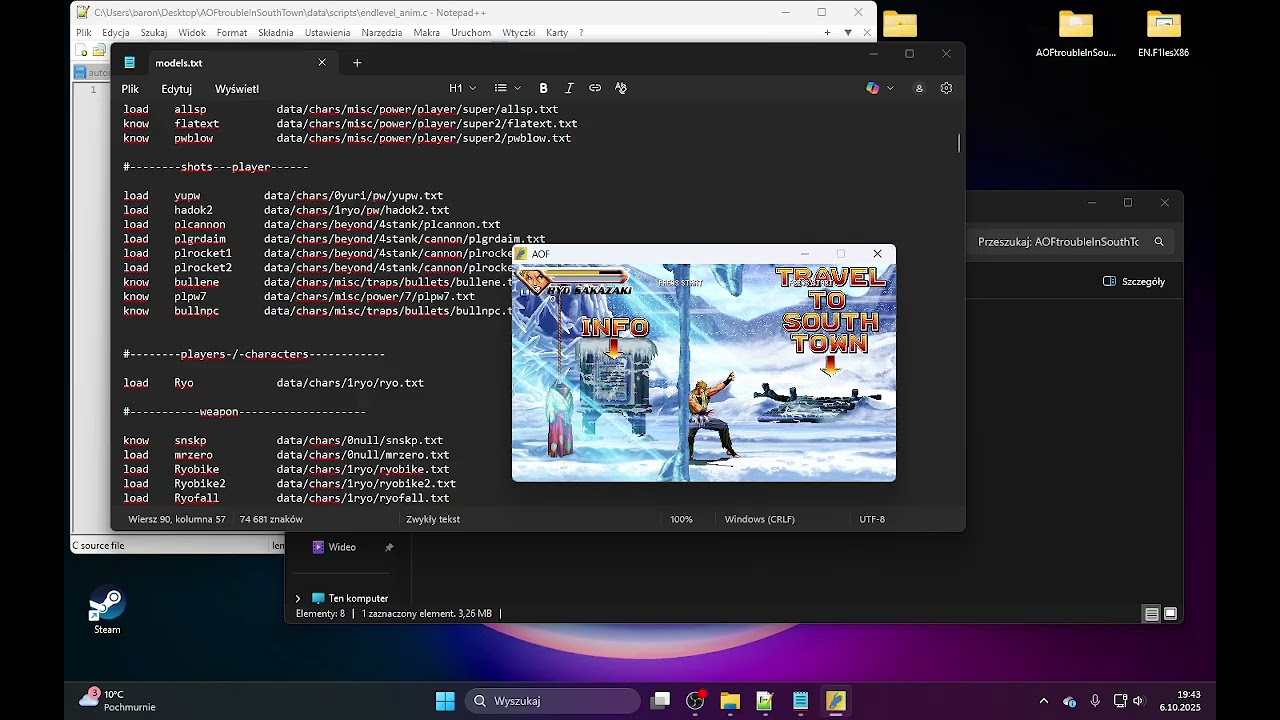Select Wideo in Explorer navigation pane
This screenshot has width=1280, height=720.
pyautogui.click(x=342, y=547)
